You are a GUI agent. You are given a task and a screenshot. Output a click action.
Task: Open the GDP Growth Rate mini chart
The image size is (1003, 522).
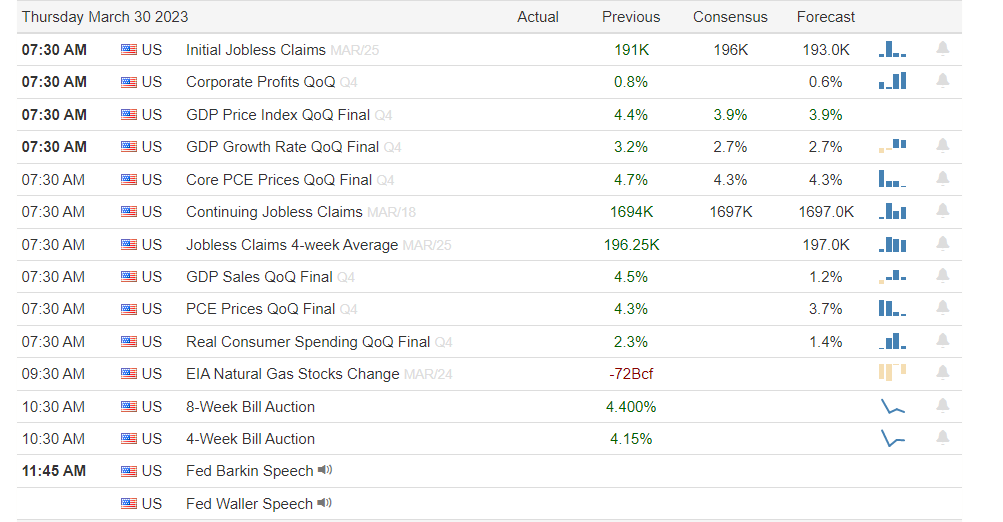pos(892,146)
